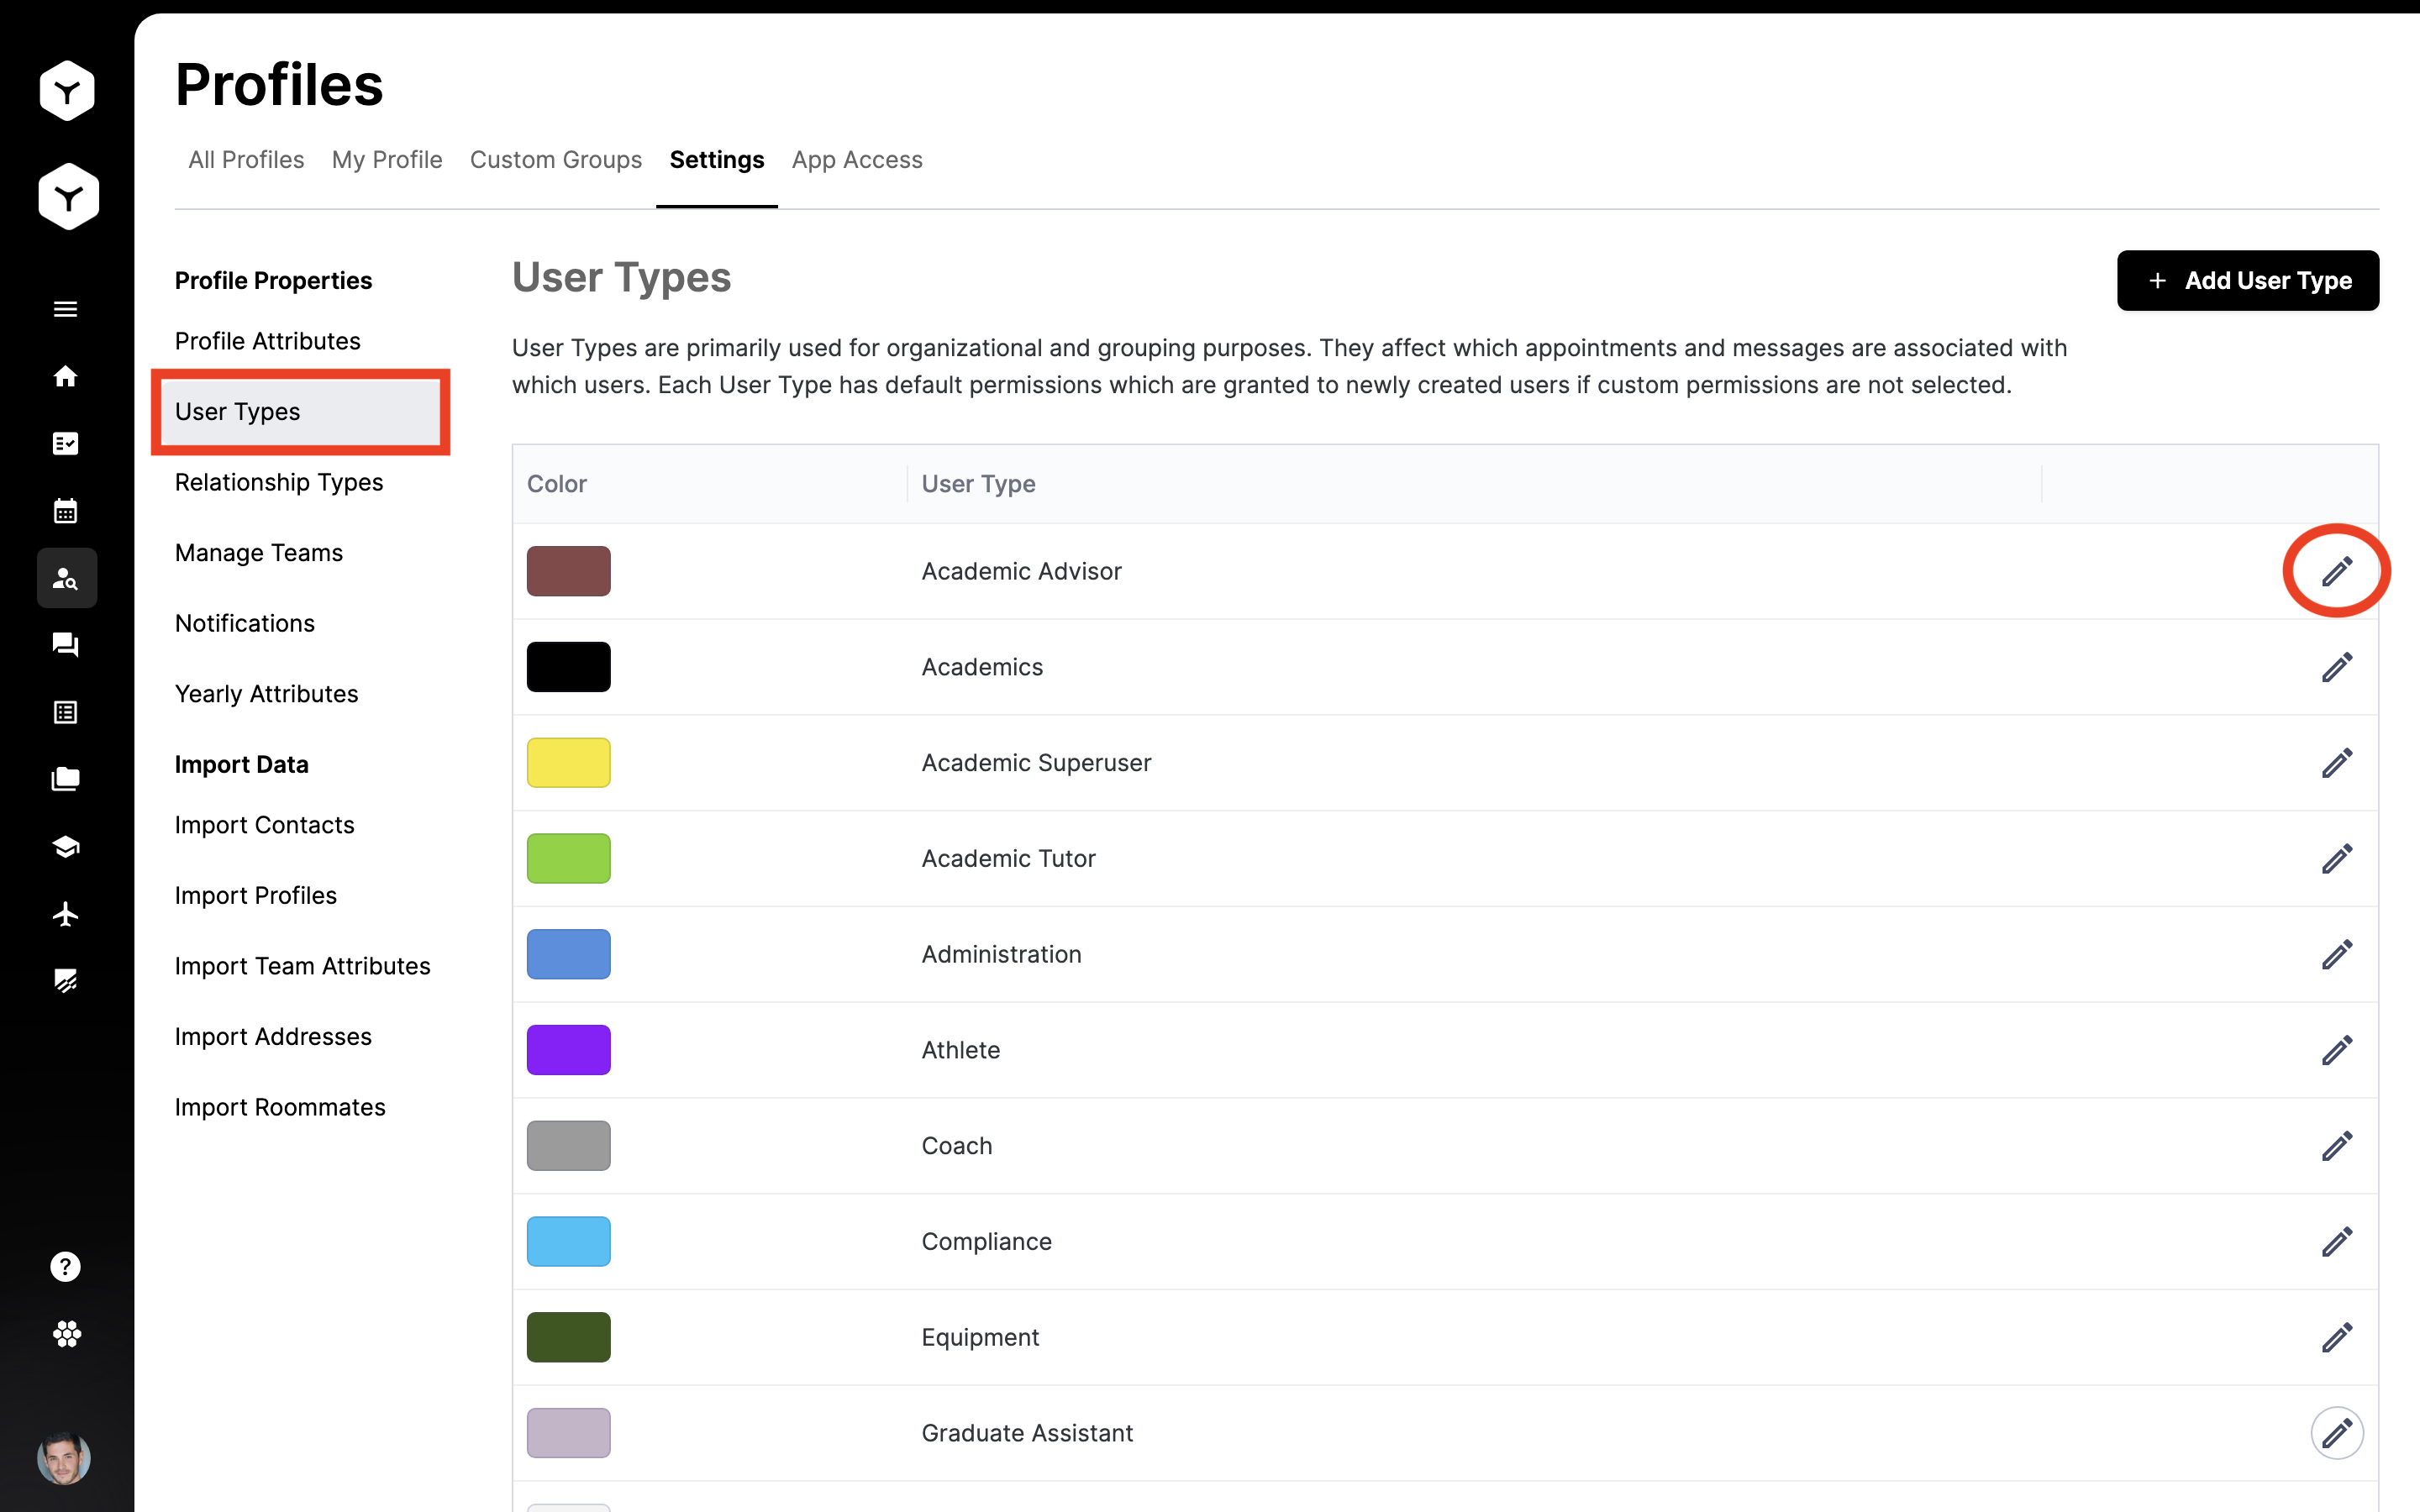Switch to the Custom Groups tab
This screenshot has height=1512, width=2420.
[556, 160]
